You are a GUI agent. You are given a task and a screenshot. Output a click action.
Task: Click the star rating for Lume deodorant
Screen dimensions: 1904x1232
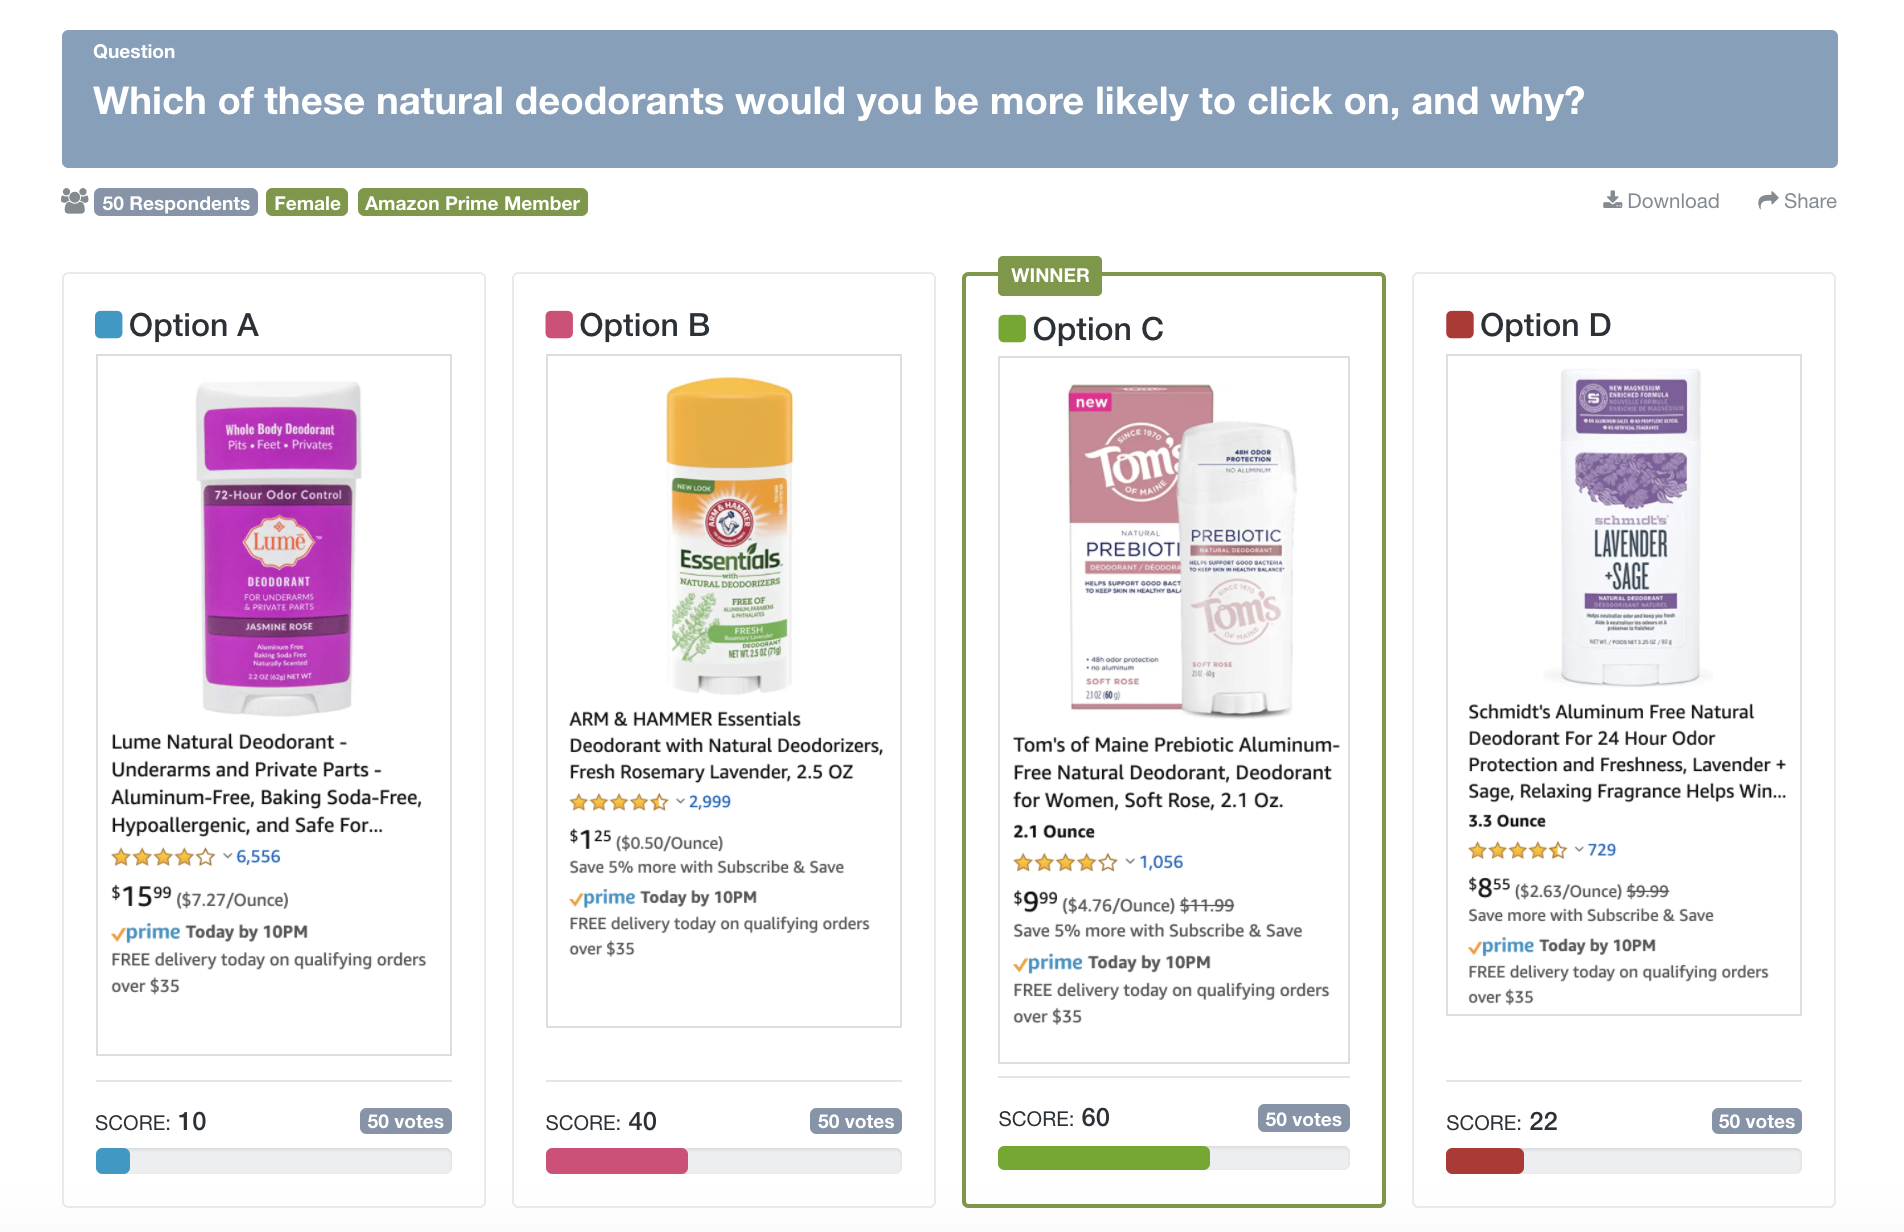click(163, 857)
